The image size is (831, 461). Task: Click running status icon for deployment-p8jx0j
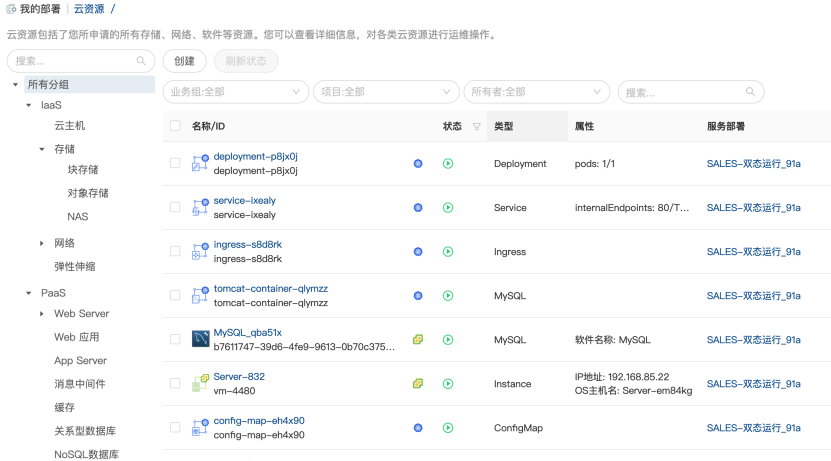point(448,164)
